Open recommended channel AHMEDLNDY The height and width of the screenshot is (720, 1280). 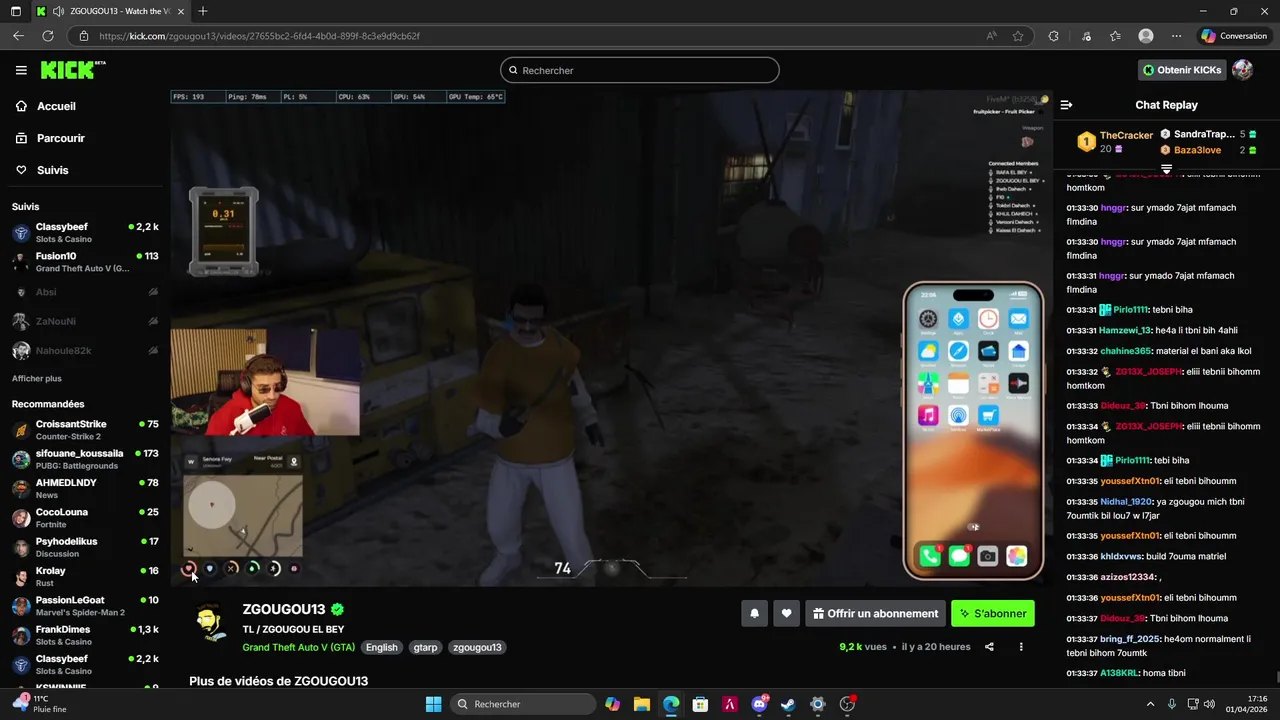point(84,488)
